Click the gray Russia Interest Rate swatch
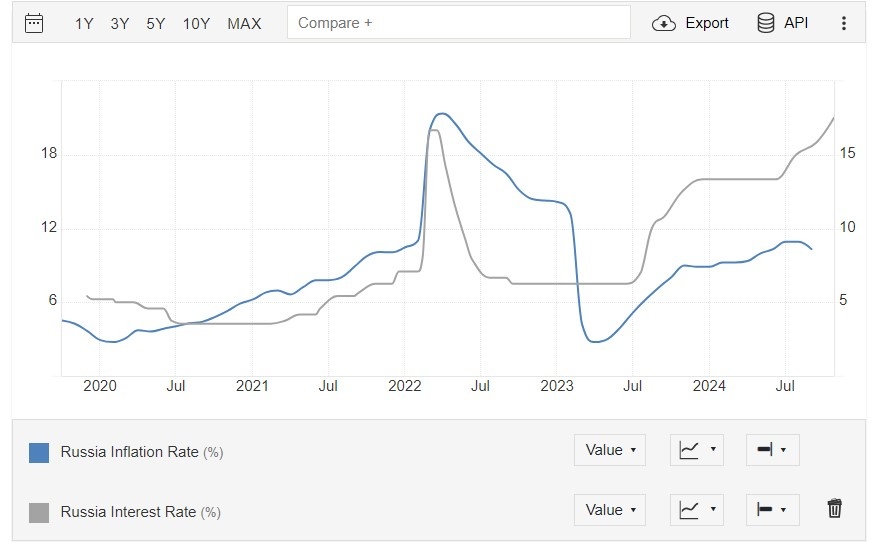Viewport: 873px width, 542px height. pyautogui.click(x=39, y=512)
